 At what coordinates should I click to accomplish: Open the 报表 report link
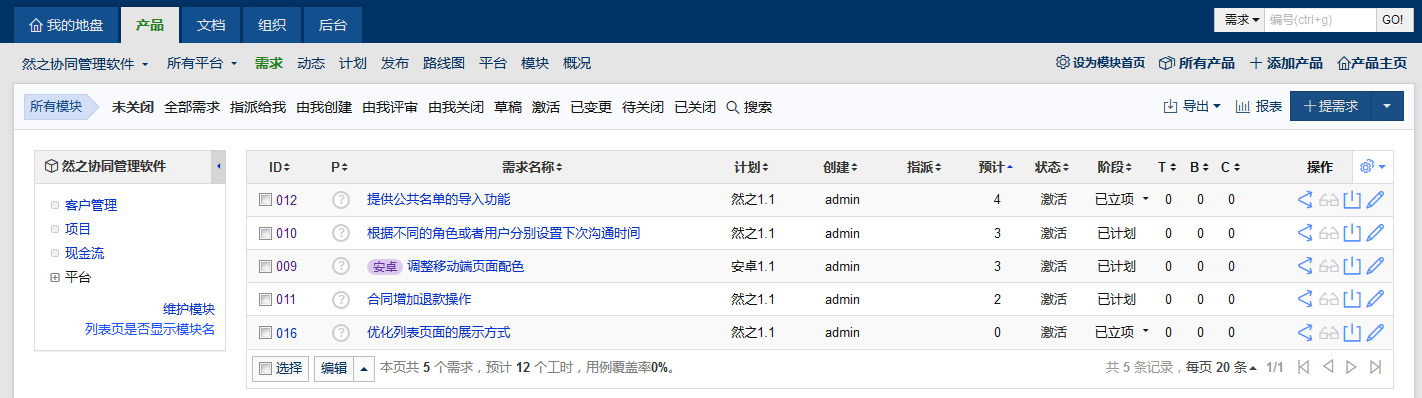pos(1259,106)
